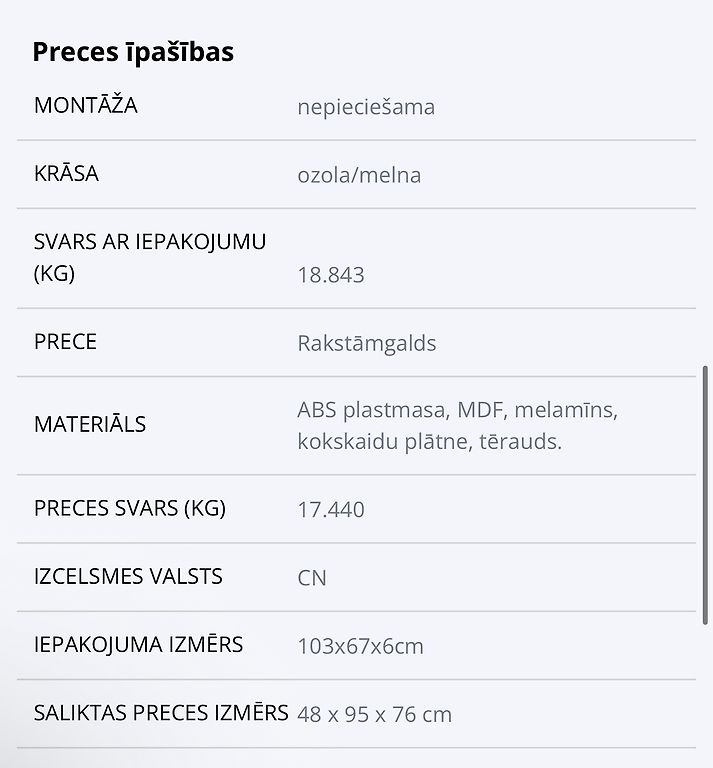Select the Rakstāmgalds value
This screenshot has width=713, height=768.
point(367,343)
